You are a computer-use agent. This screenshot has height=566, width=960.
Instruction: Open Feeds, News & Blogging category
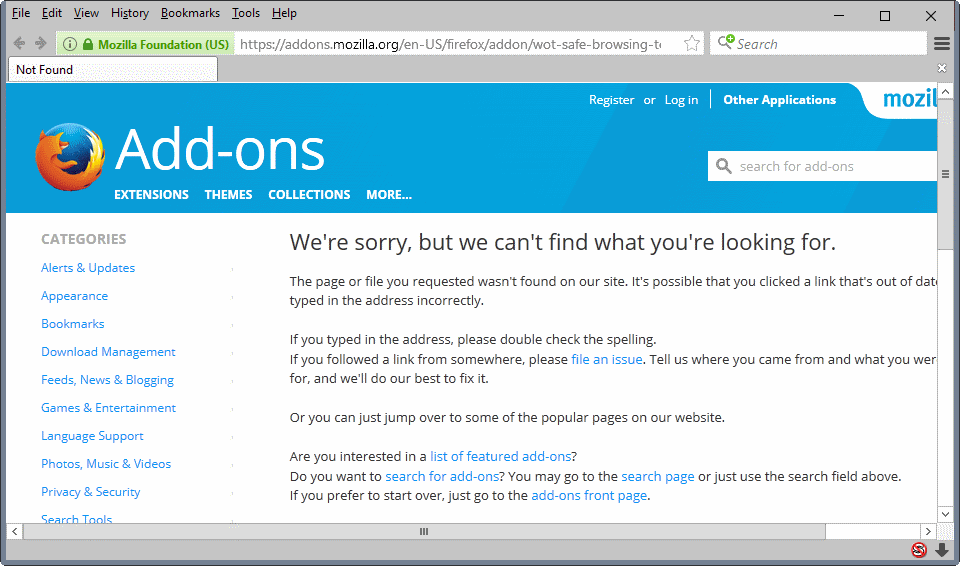click(107, 380)
